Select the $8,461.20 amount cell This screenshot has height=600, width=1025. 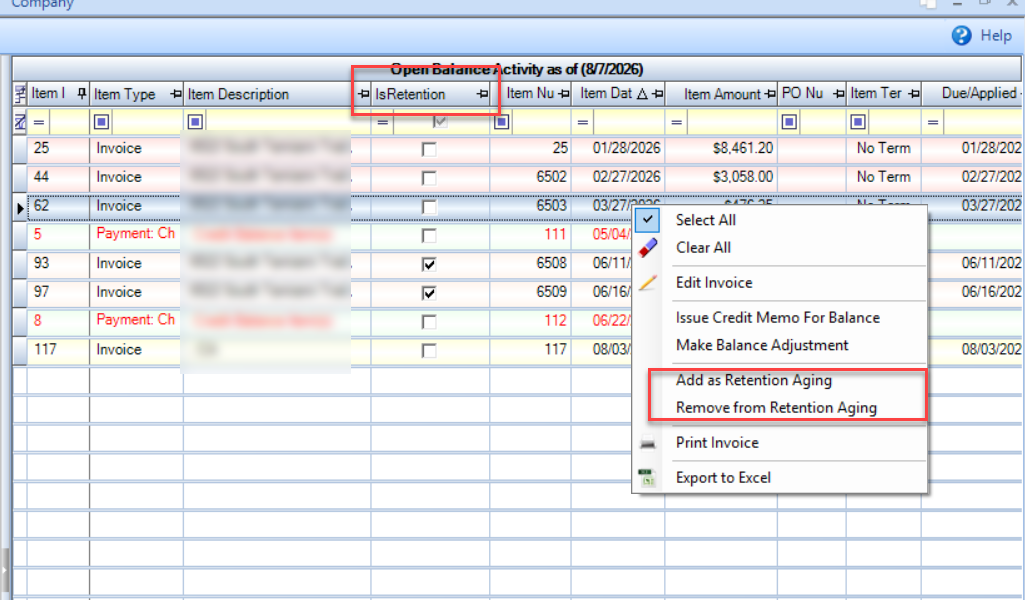(721, 148)
